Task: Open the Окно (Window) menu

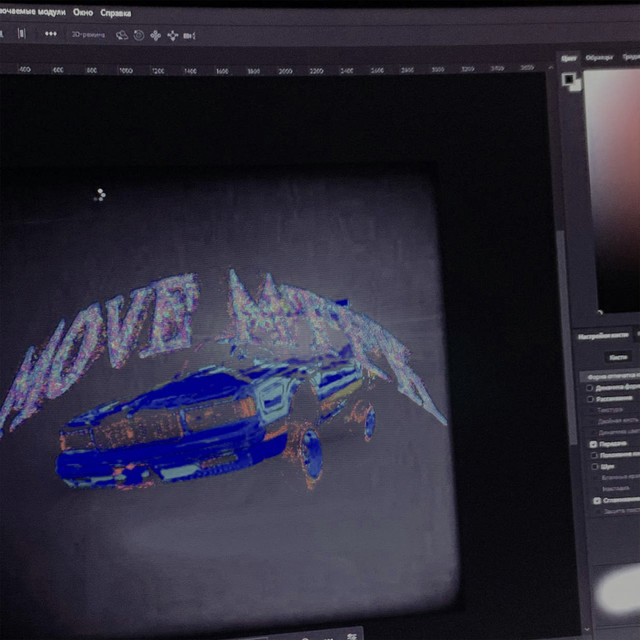Action: (x=83, y=13)
